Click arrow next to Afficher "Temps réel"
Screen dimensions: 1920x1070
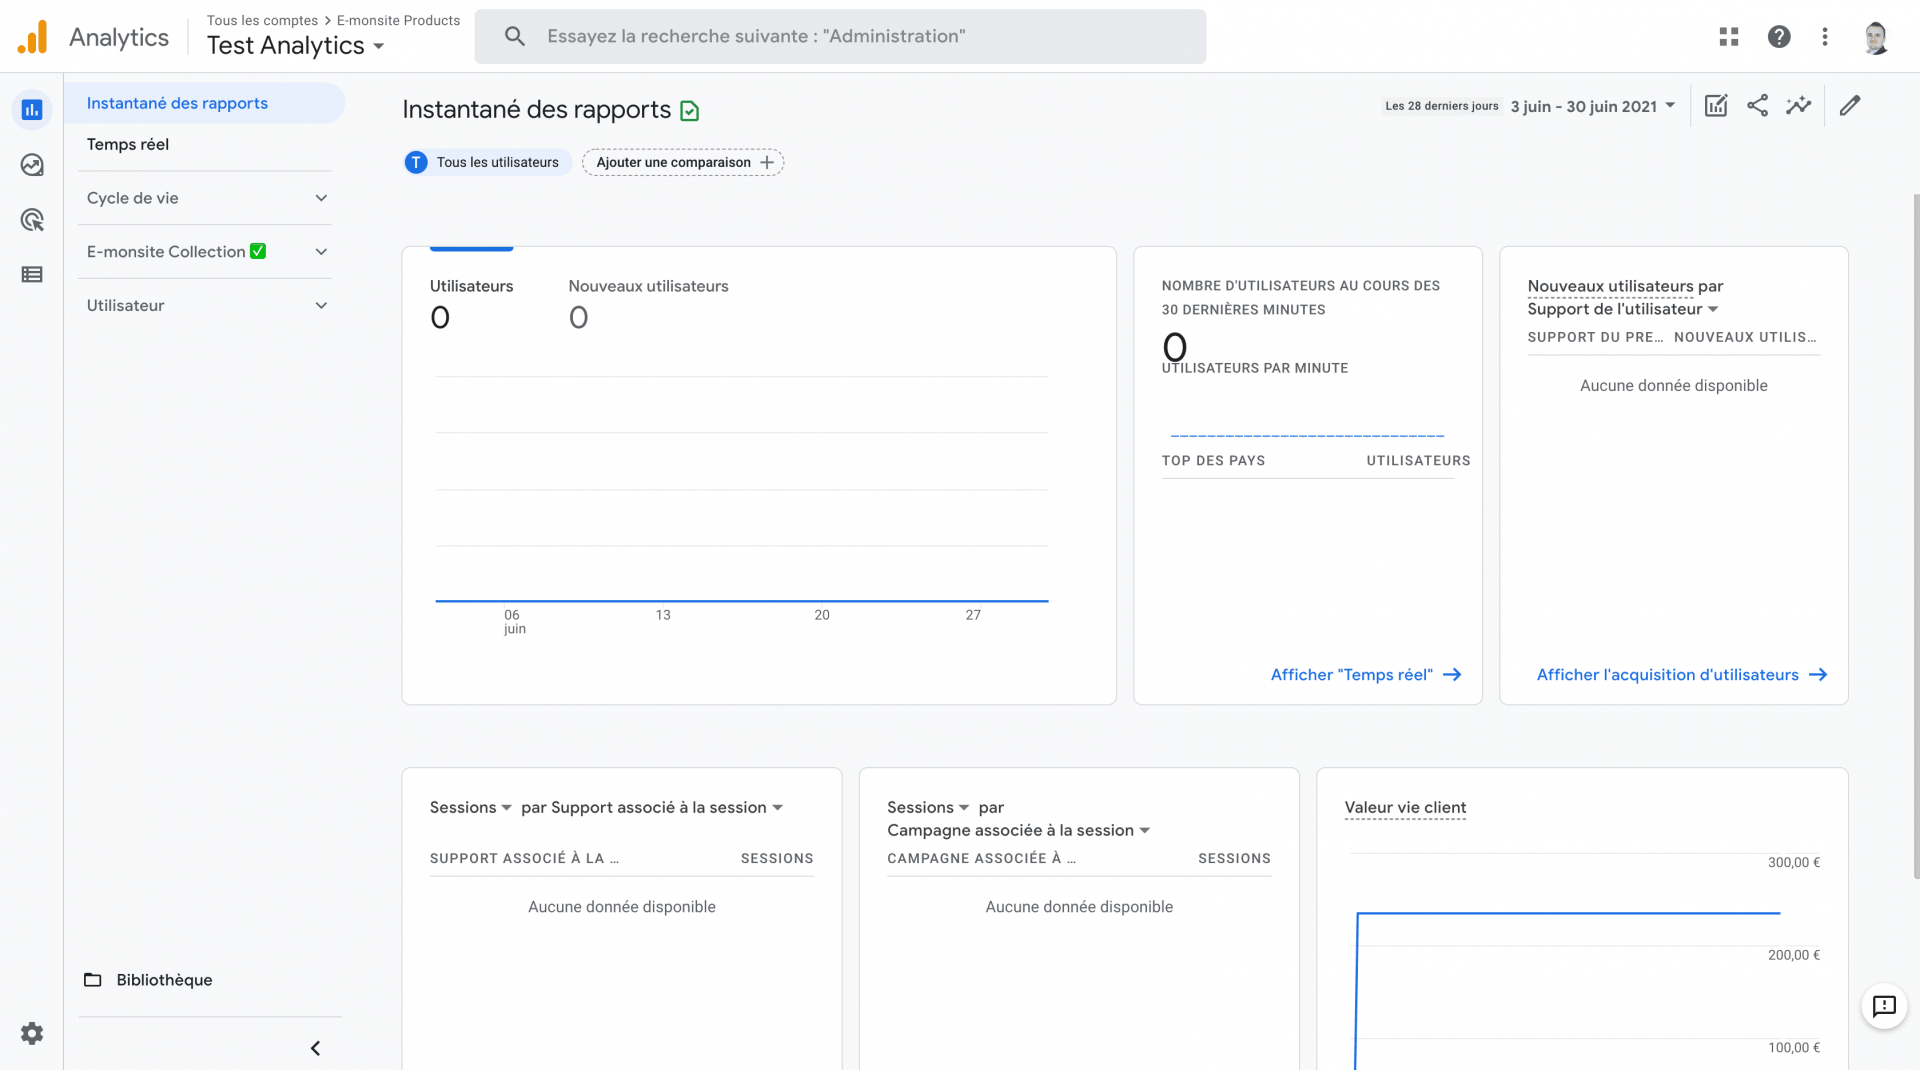point(1452,675)
